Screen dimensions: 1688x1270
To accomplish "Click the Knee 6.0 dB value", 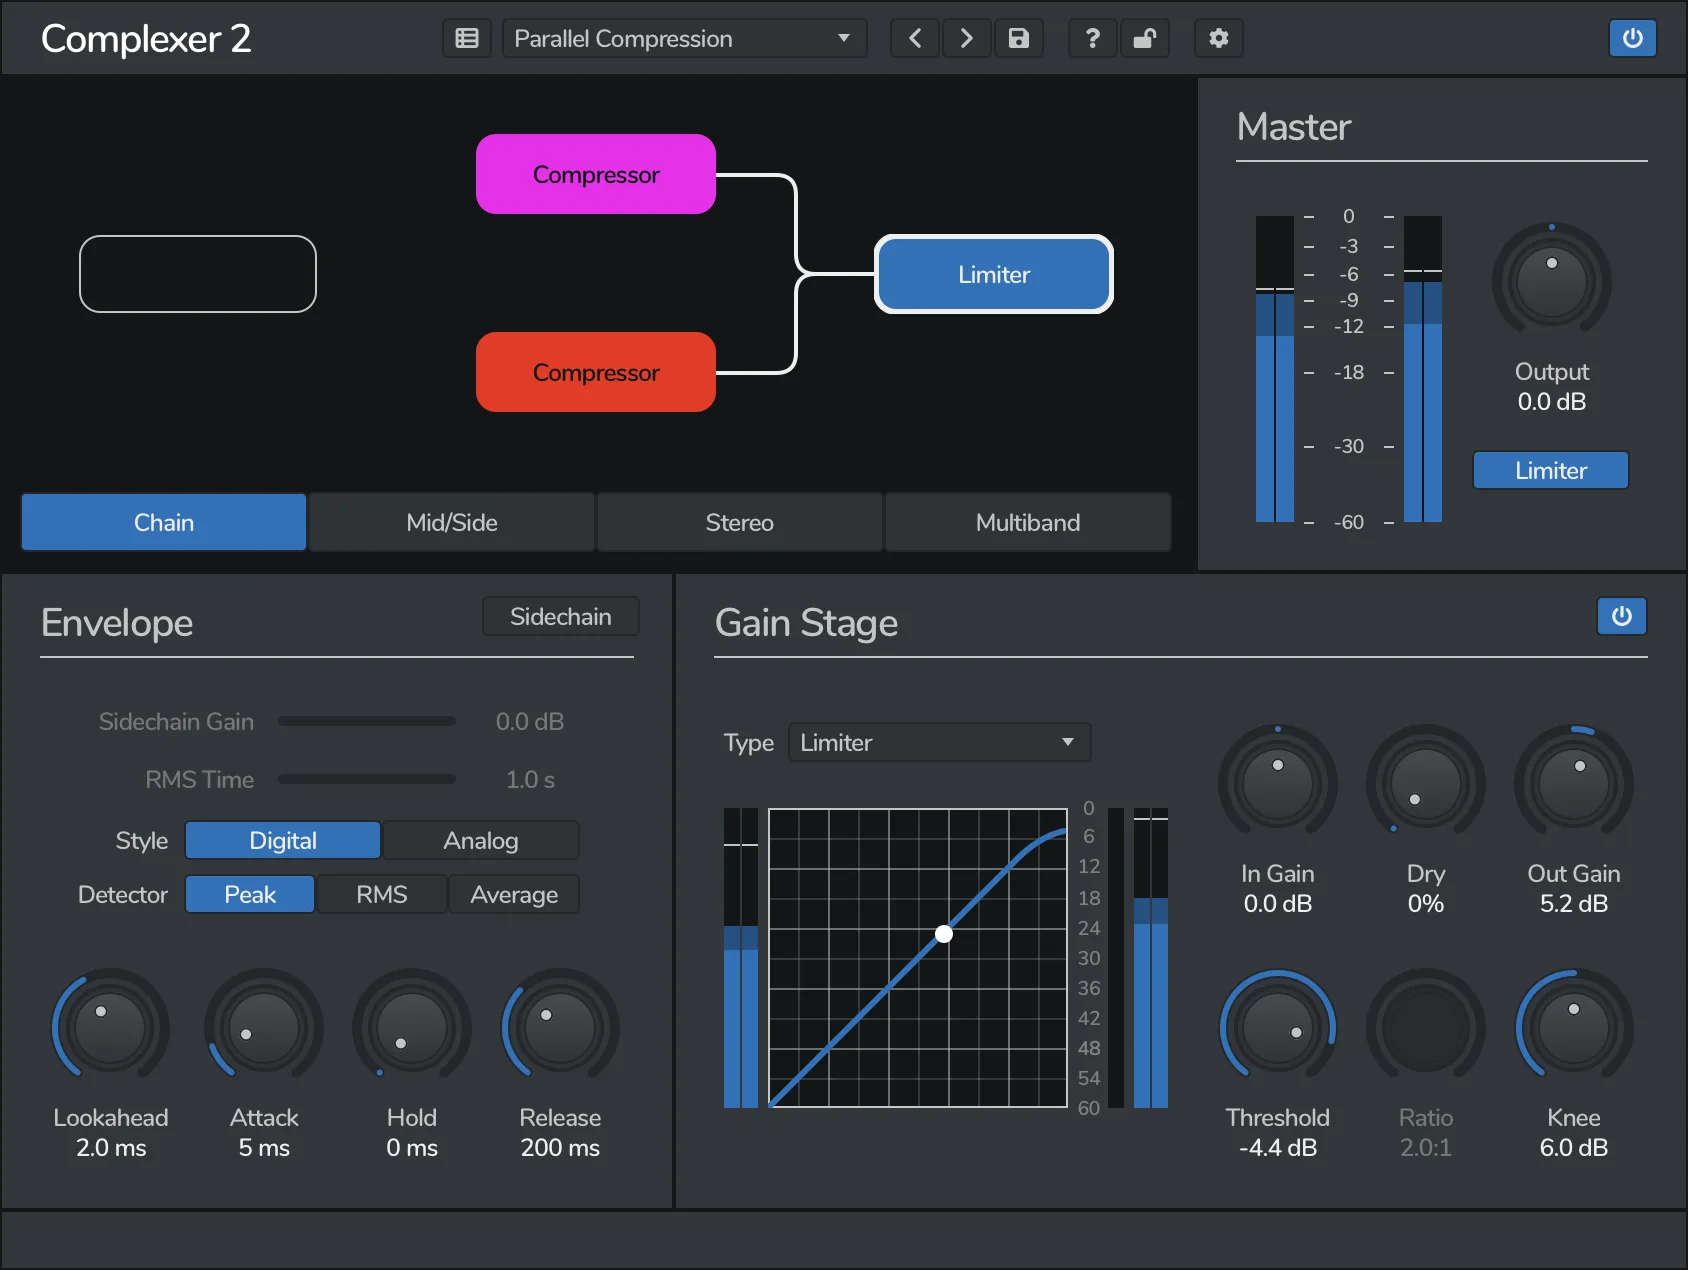I will (x=1574, y=1147).
